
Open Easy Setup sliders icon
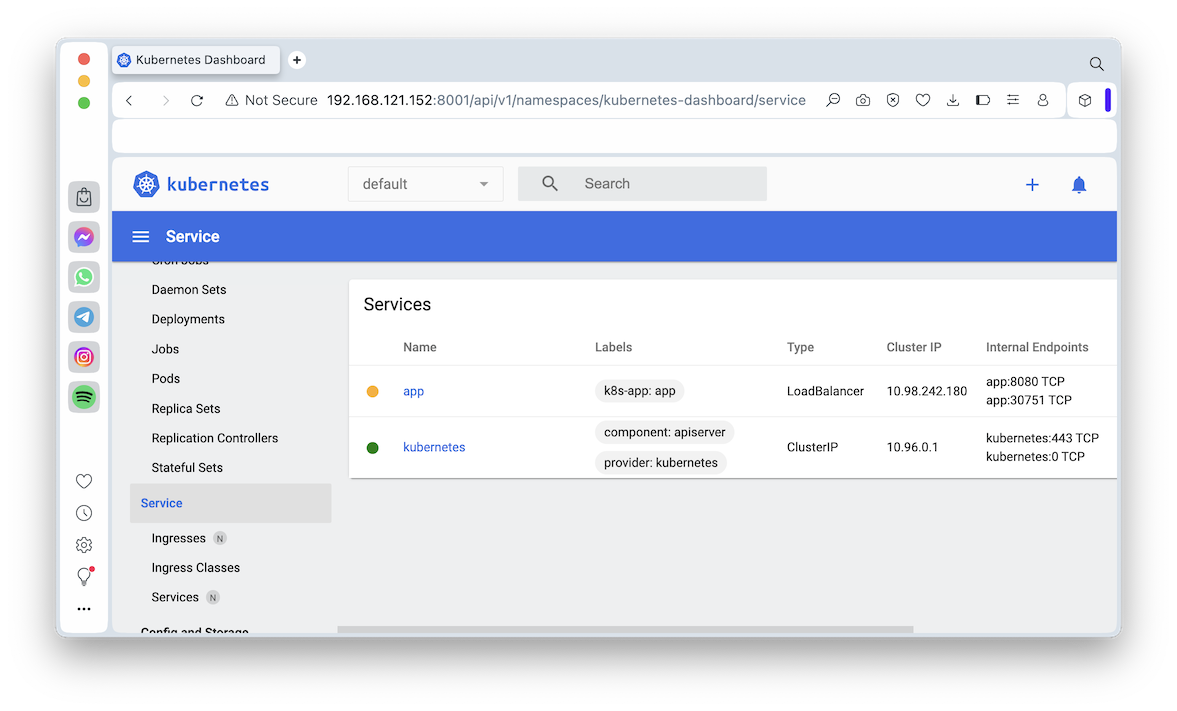pyautogui.click(x=1013, y=100)
